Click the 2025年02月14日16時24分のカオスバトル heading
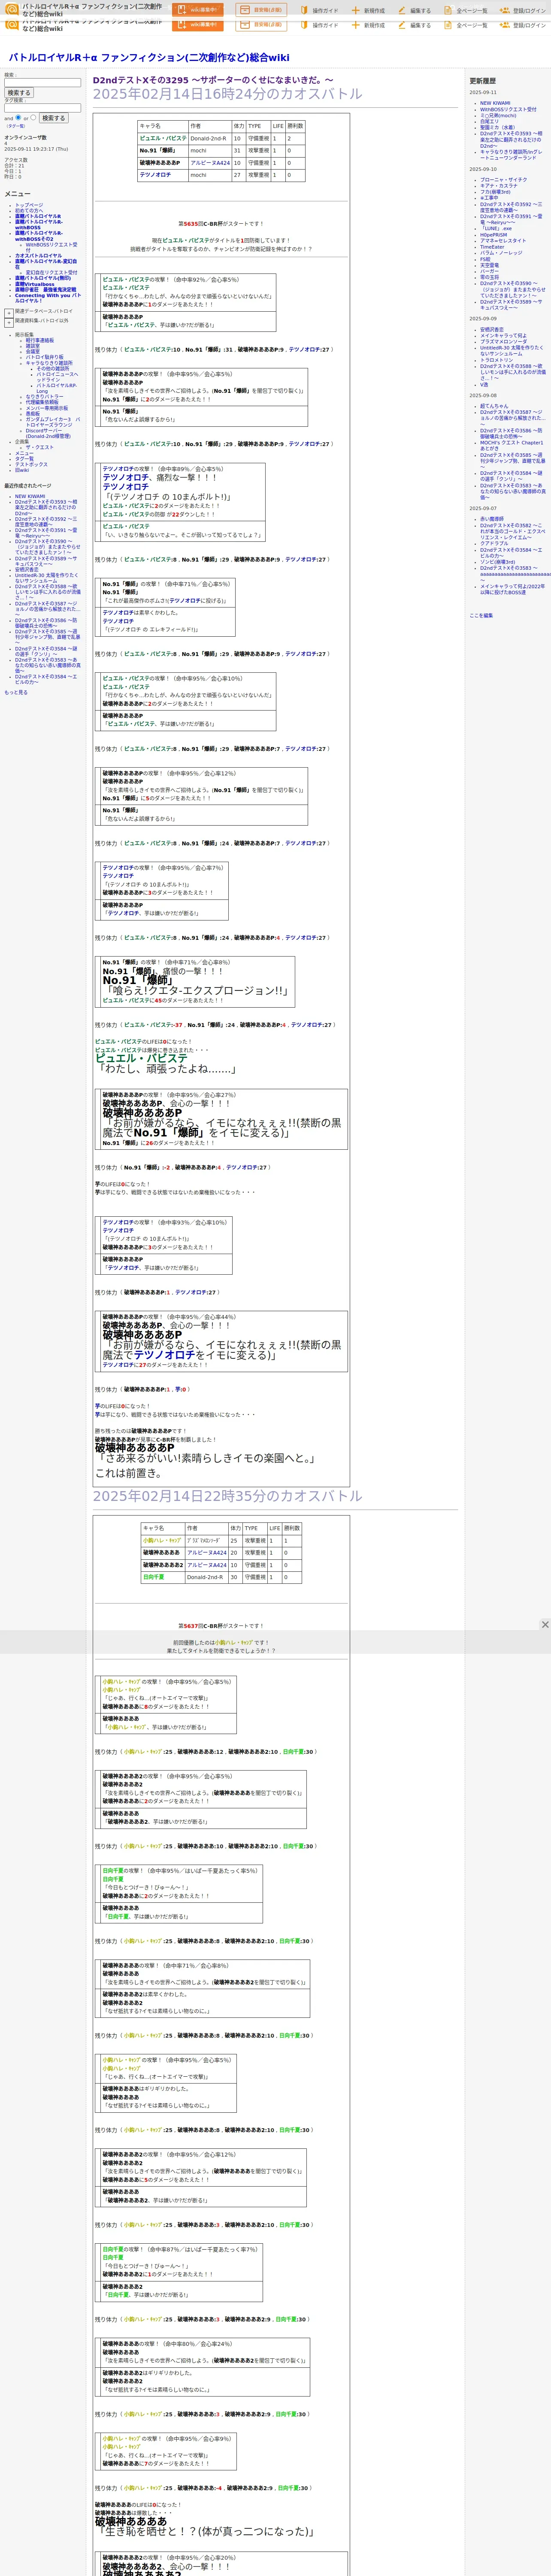551x2576 pixels. pos(228,94)
